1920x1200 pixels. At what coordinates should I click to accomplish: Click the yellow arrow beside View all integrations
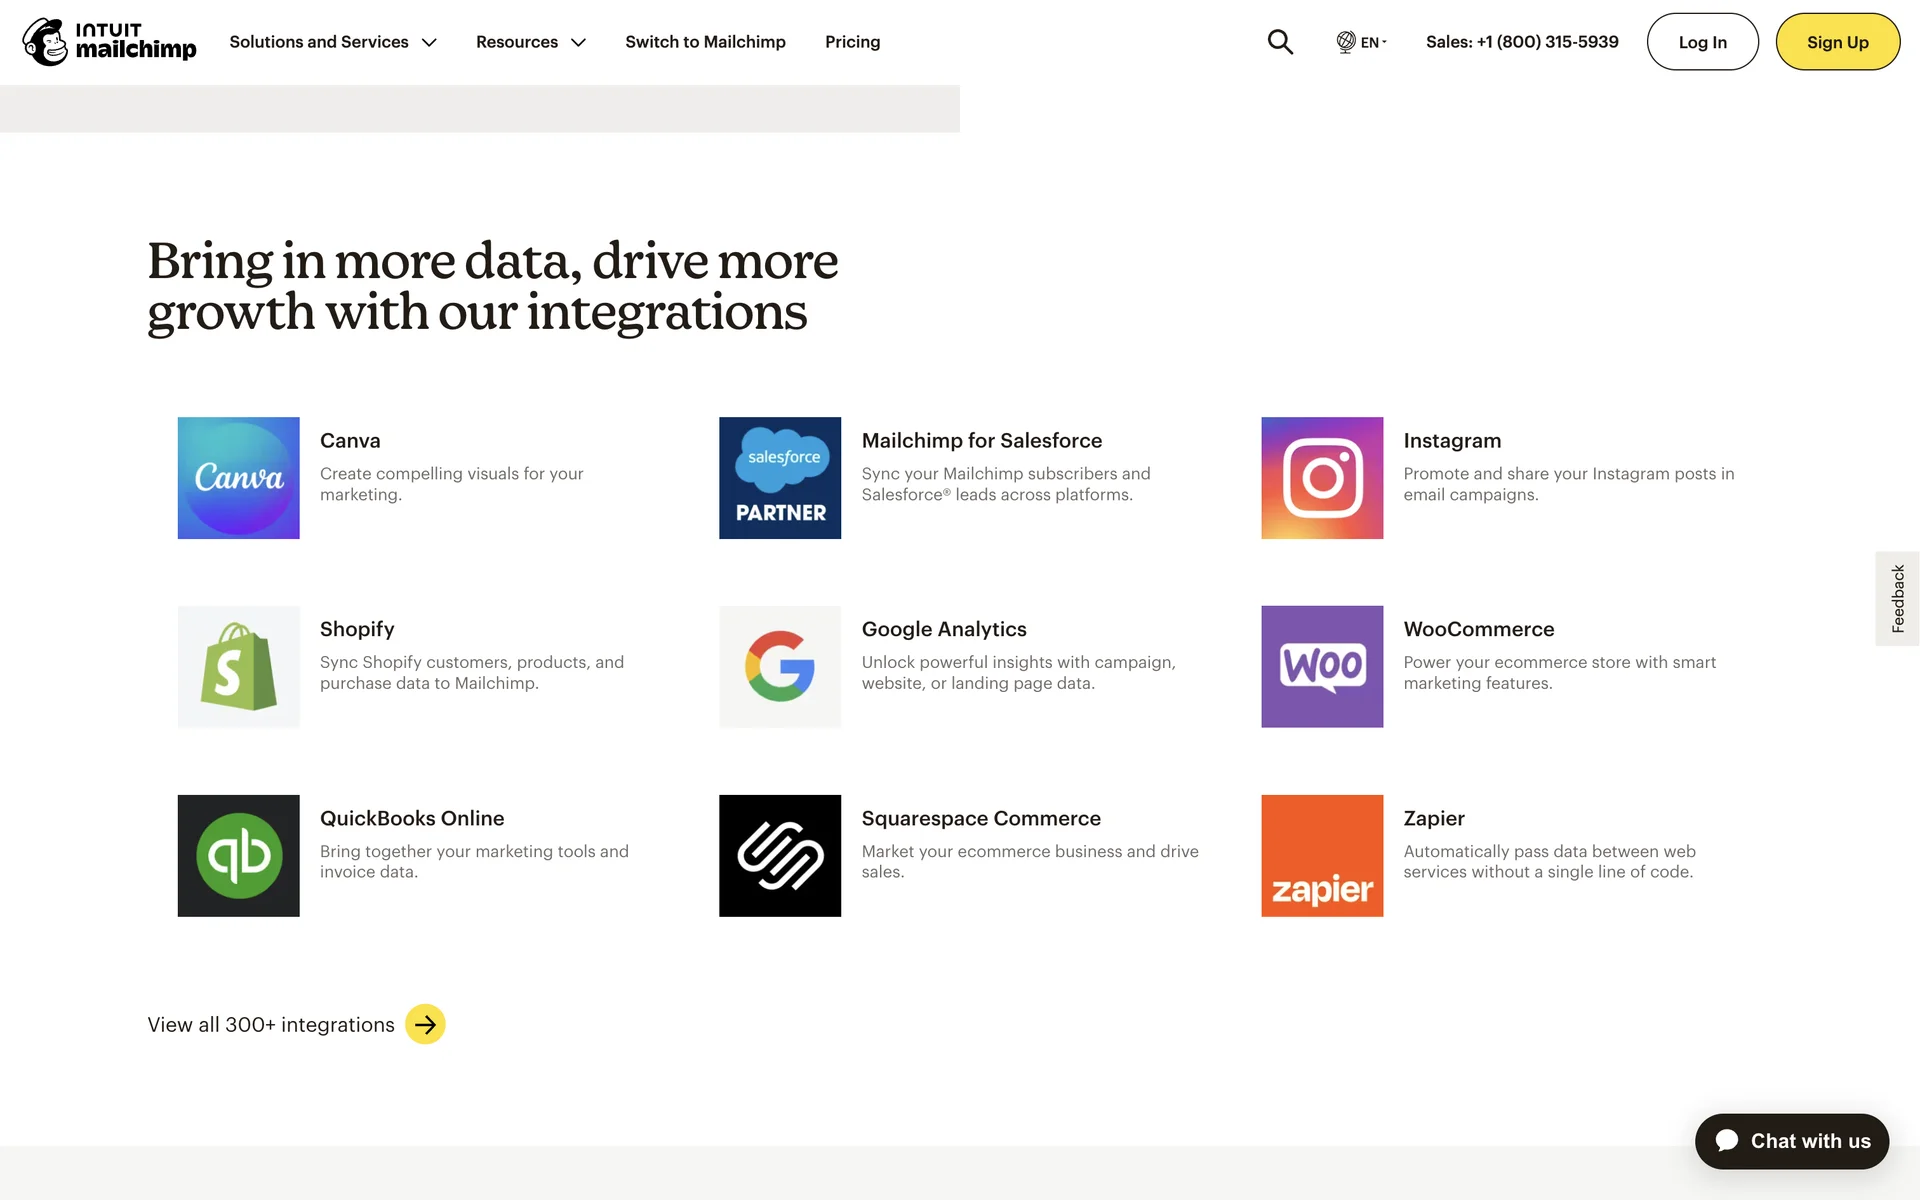click(x=425, y=1024)
